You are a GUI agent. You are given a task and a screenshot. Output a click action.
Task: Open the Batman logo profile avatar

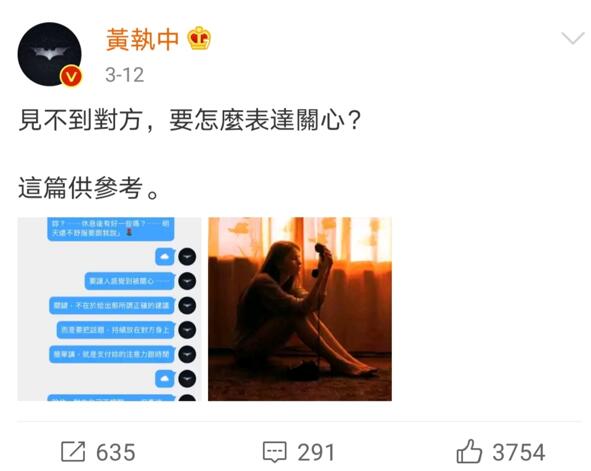pyautogui.click(x=49, y=54)
